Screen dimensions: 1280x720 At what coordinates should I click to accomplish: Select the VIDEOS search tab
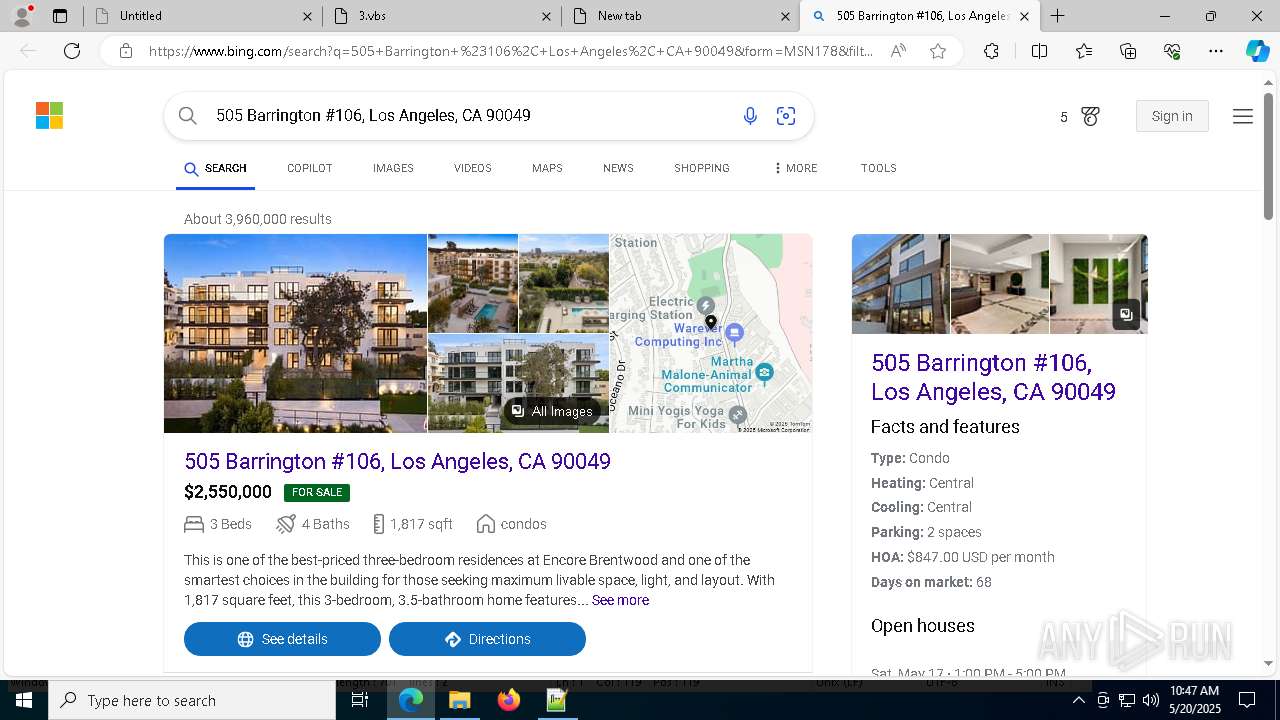tap(472, 168)
